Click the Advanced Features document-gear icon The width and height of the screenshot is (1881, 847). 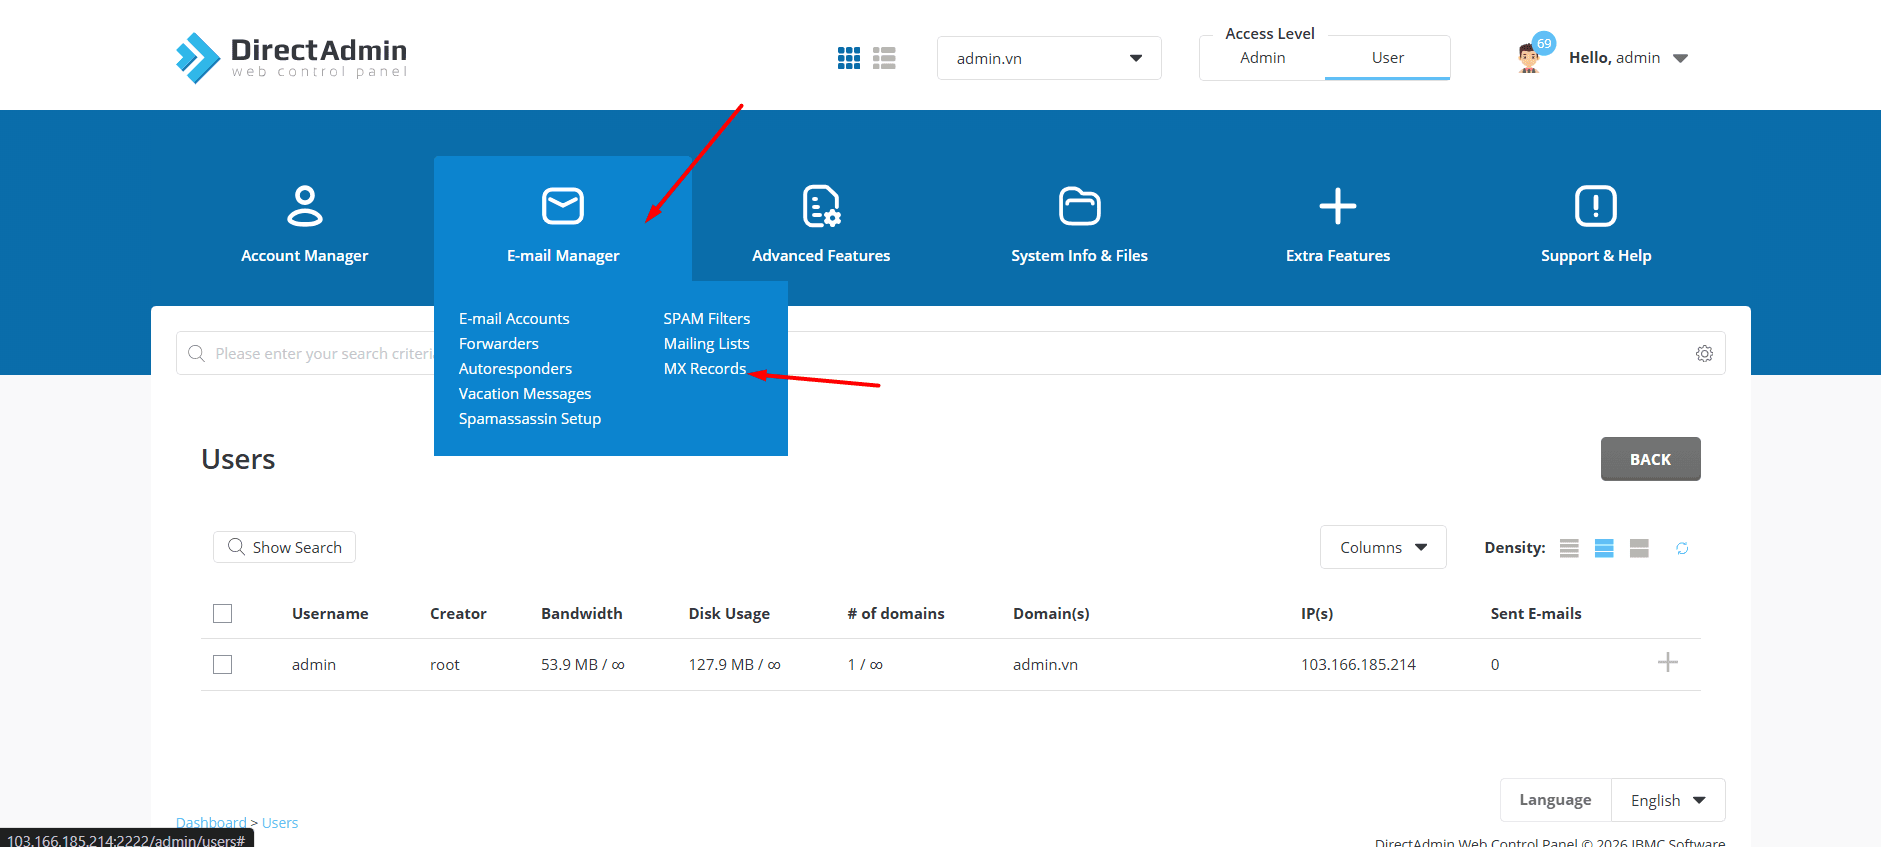(821, 206)
